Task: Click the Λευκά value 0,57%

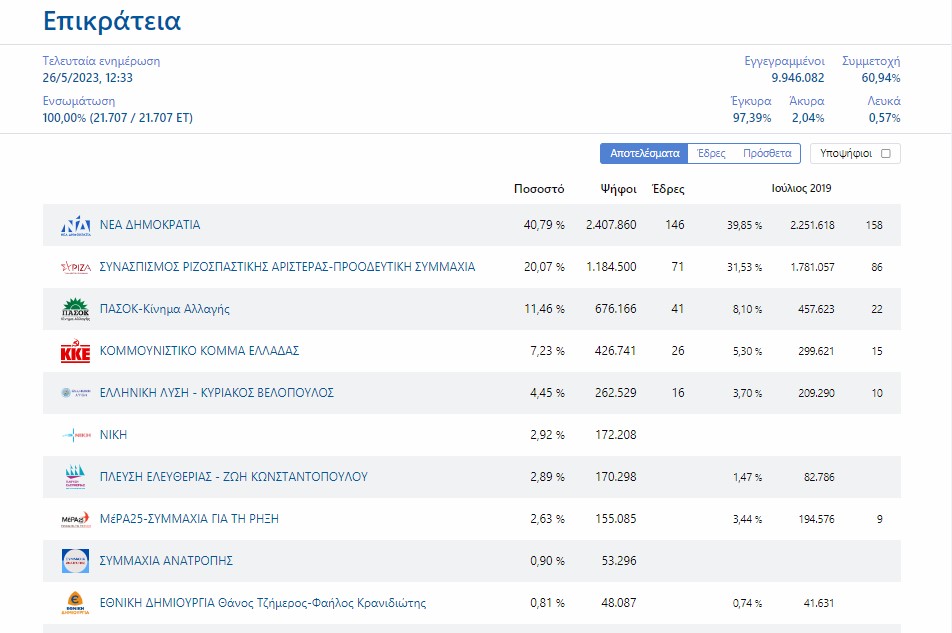Action: tap(885, 118)
